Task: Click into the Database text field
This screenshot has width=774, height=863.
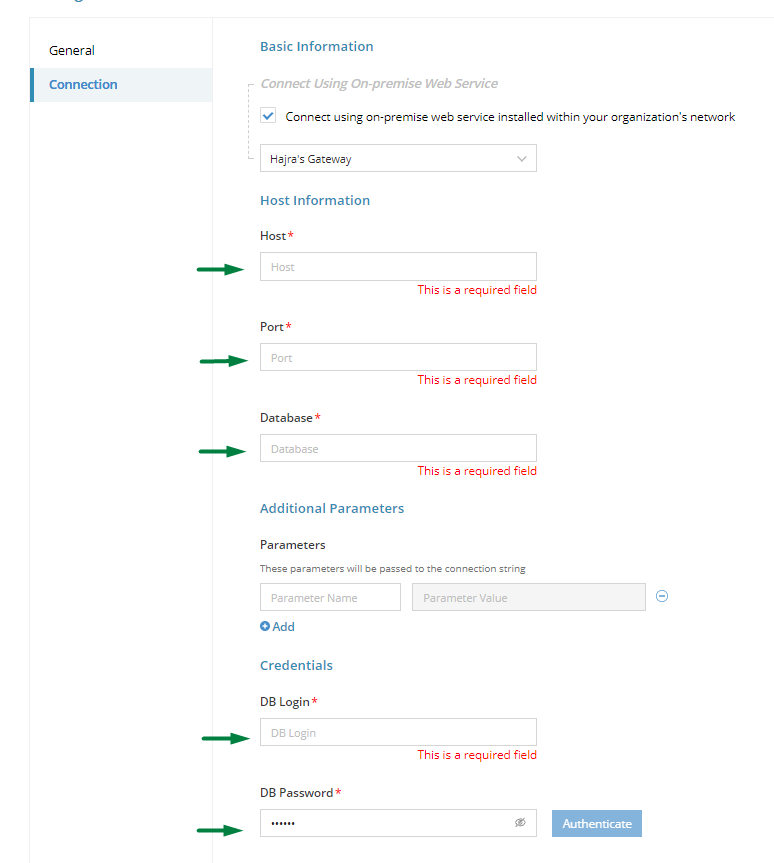Action: (x=398, y=448)
